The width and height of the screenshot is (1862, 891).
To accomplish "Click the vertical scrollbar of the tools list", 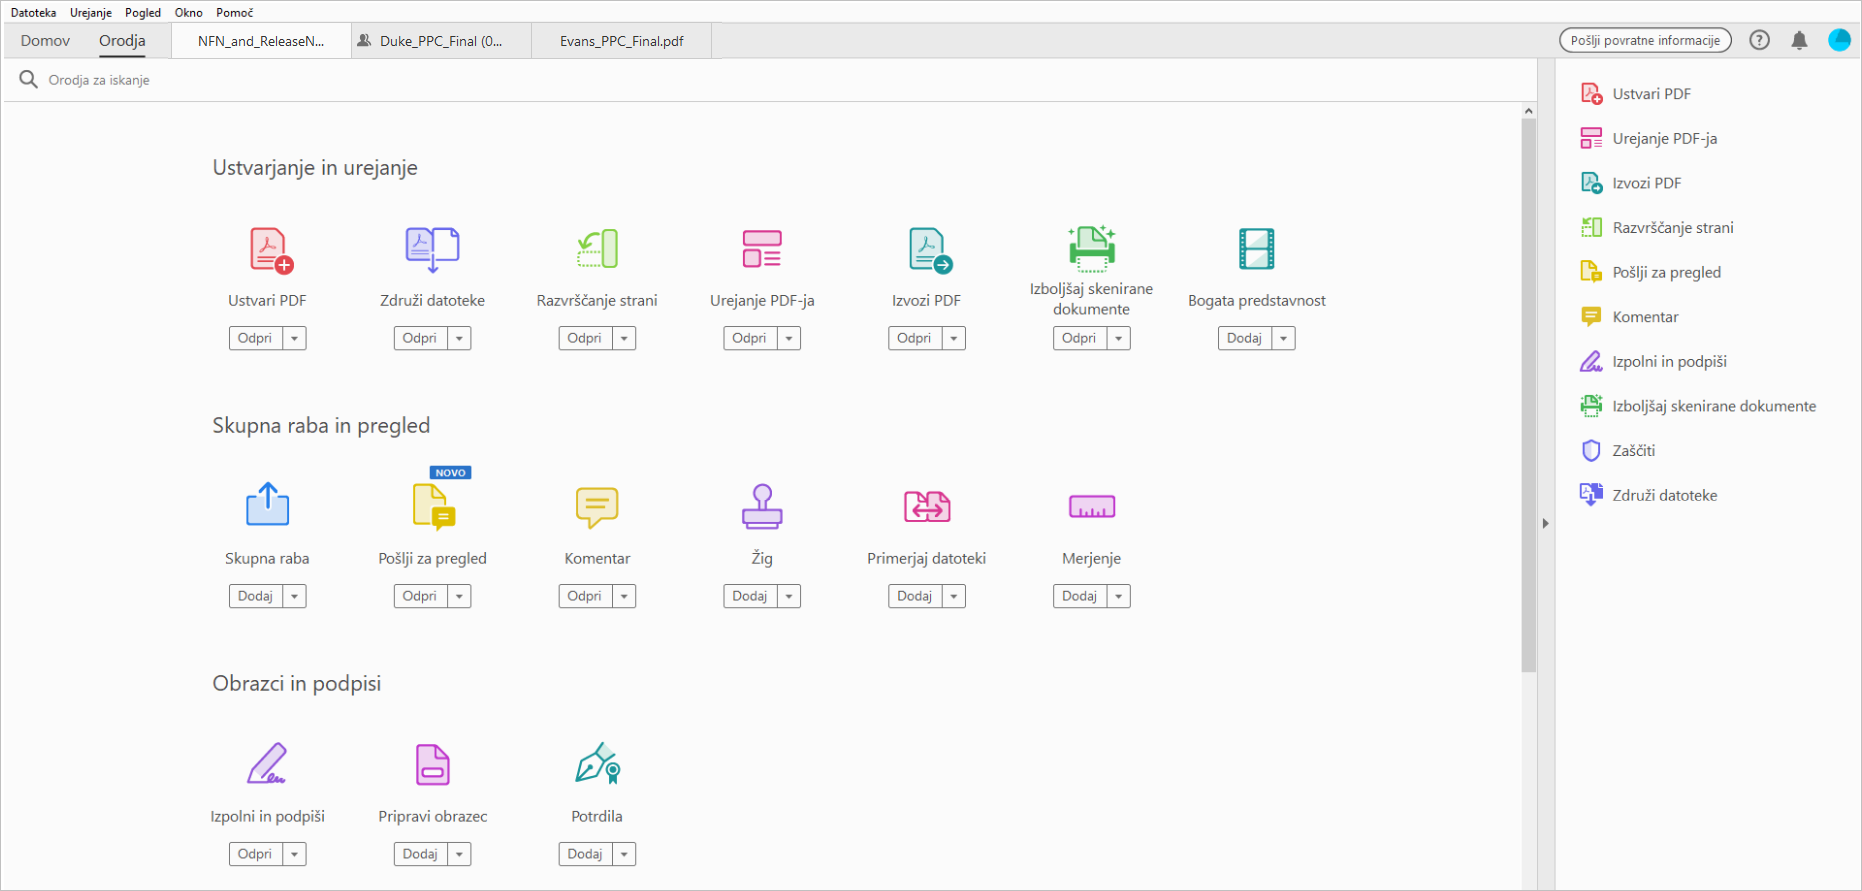I will click(1528, 395).
